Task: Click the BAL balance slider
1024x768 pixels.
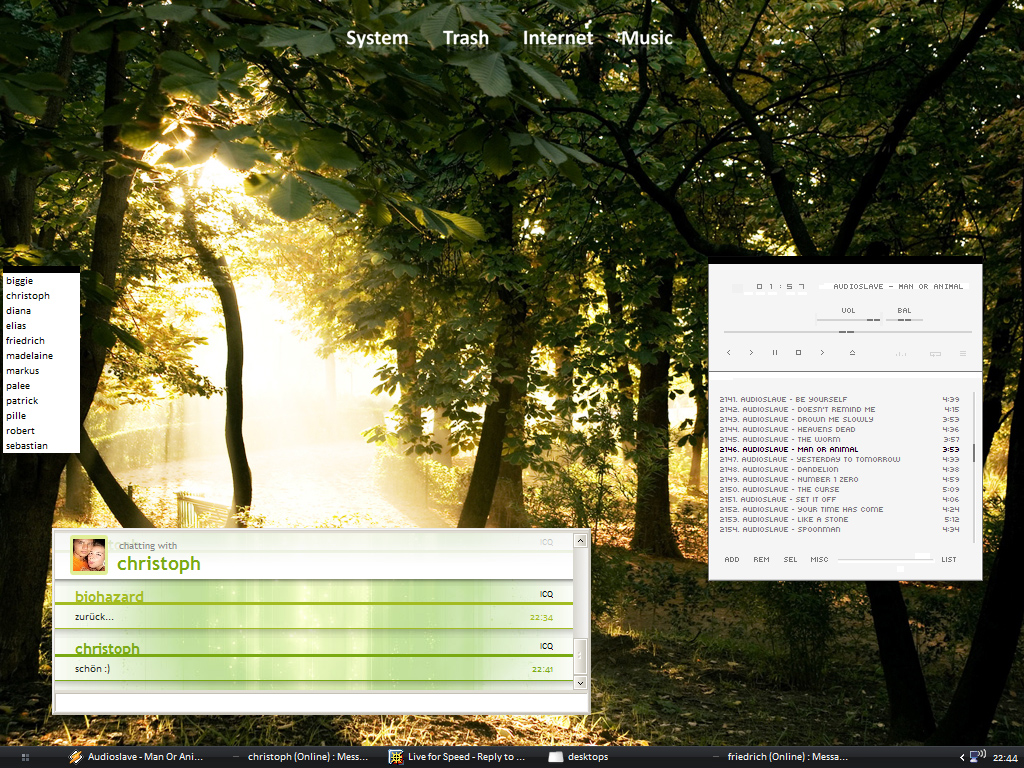Action: pyautogui.click(x=904, y=320)
